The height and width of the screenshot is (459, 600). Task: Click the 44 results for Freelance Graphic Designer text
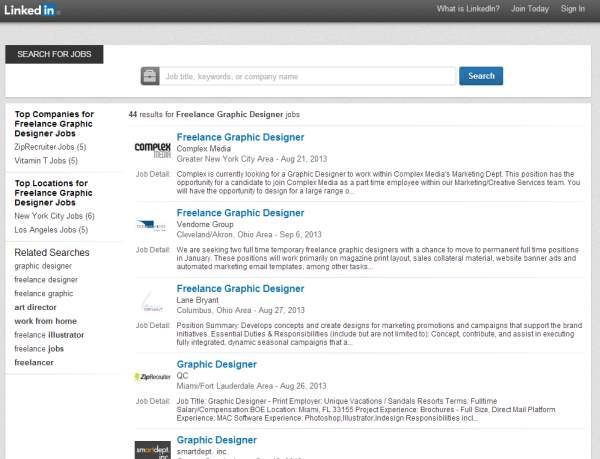[214, 114]
